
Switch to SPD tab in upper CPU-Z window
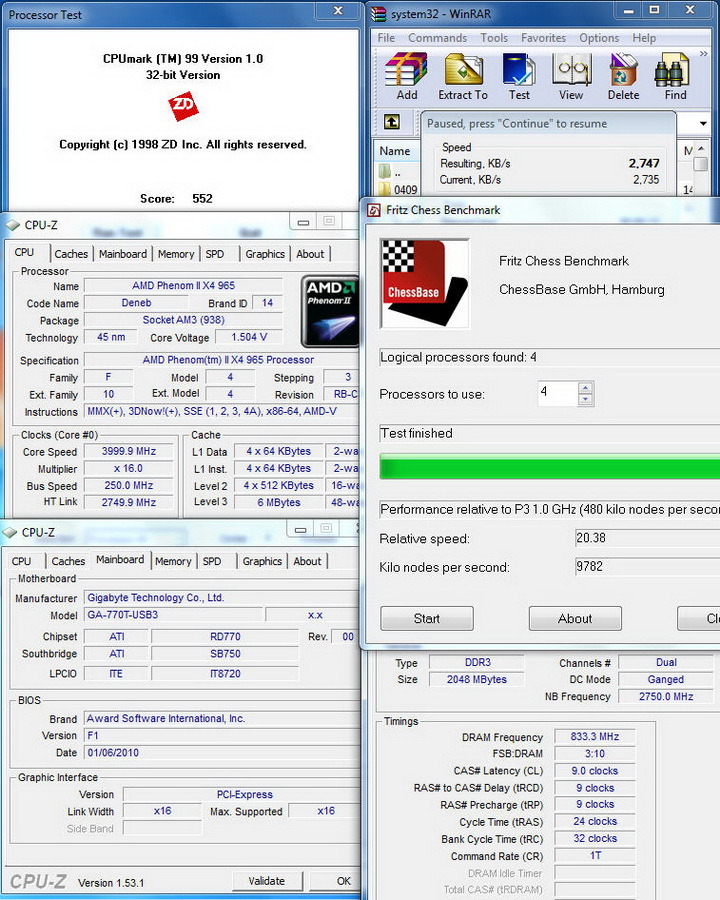pyautogui.click(x=215, y=254)
